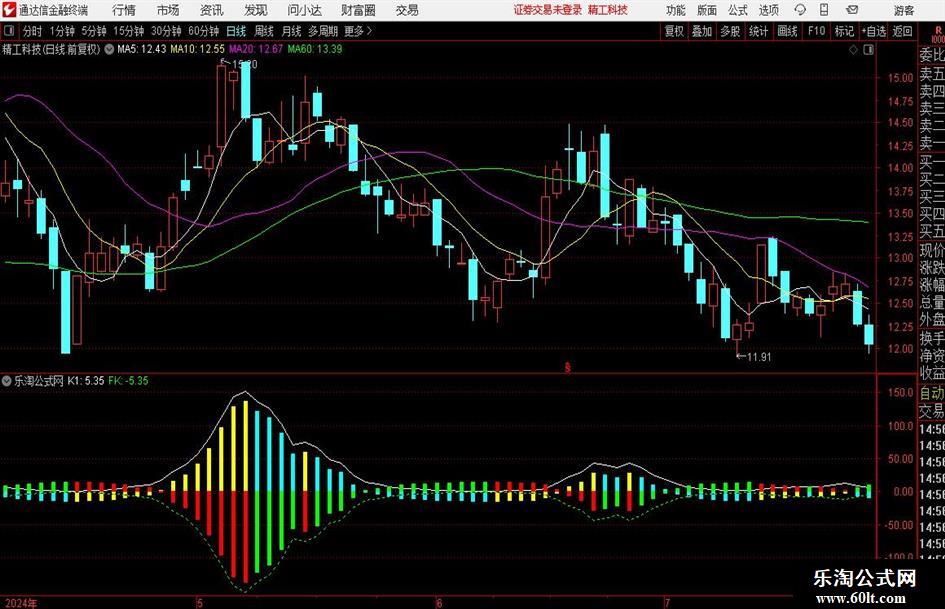Viewport: 945px width, 609px height.
Task: Click the 复权 button
Action: 674,31
